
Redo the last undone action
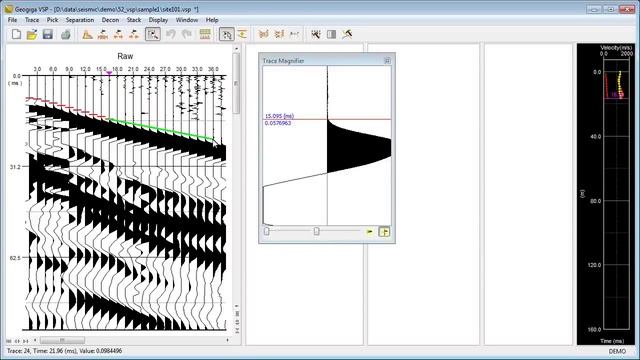pos(187,34)
